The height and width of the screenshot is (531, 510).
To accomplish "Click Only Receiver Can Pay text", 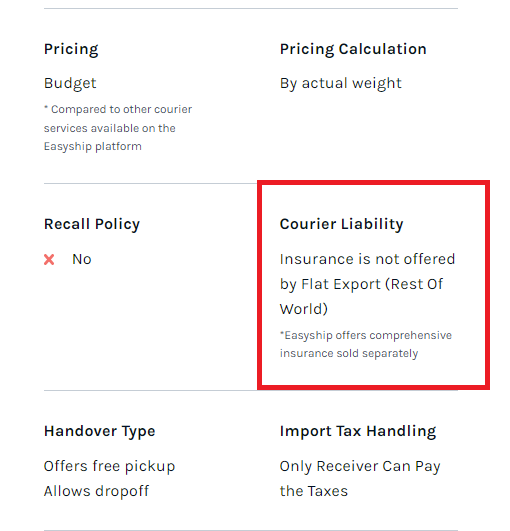I will (x=360, y=467).
